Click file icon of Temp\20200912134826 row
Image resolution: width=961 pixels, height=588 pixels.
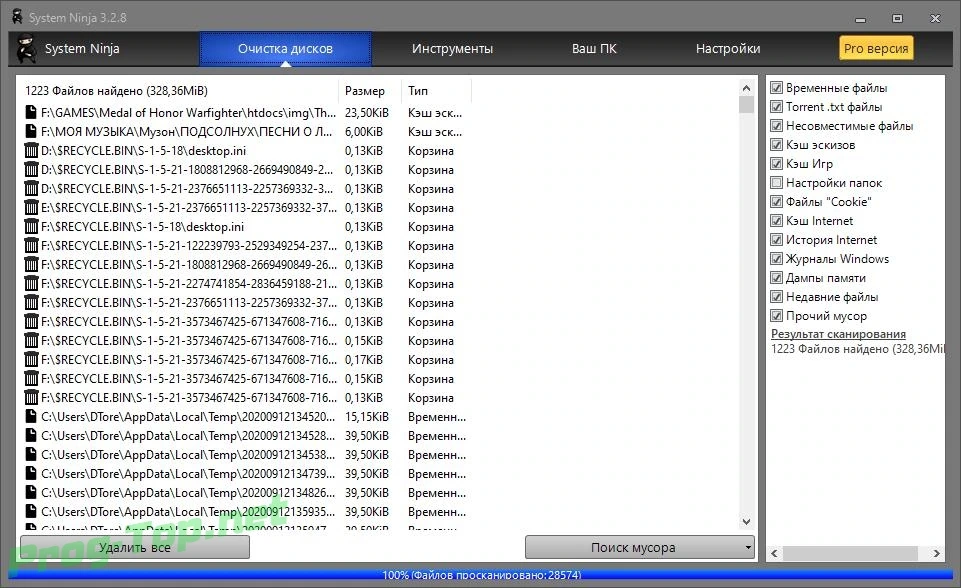click(31, 492)
